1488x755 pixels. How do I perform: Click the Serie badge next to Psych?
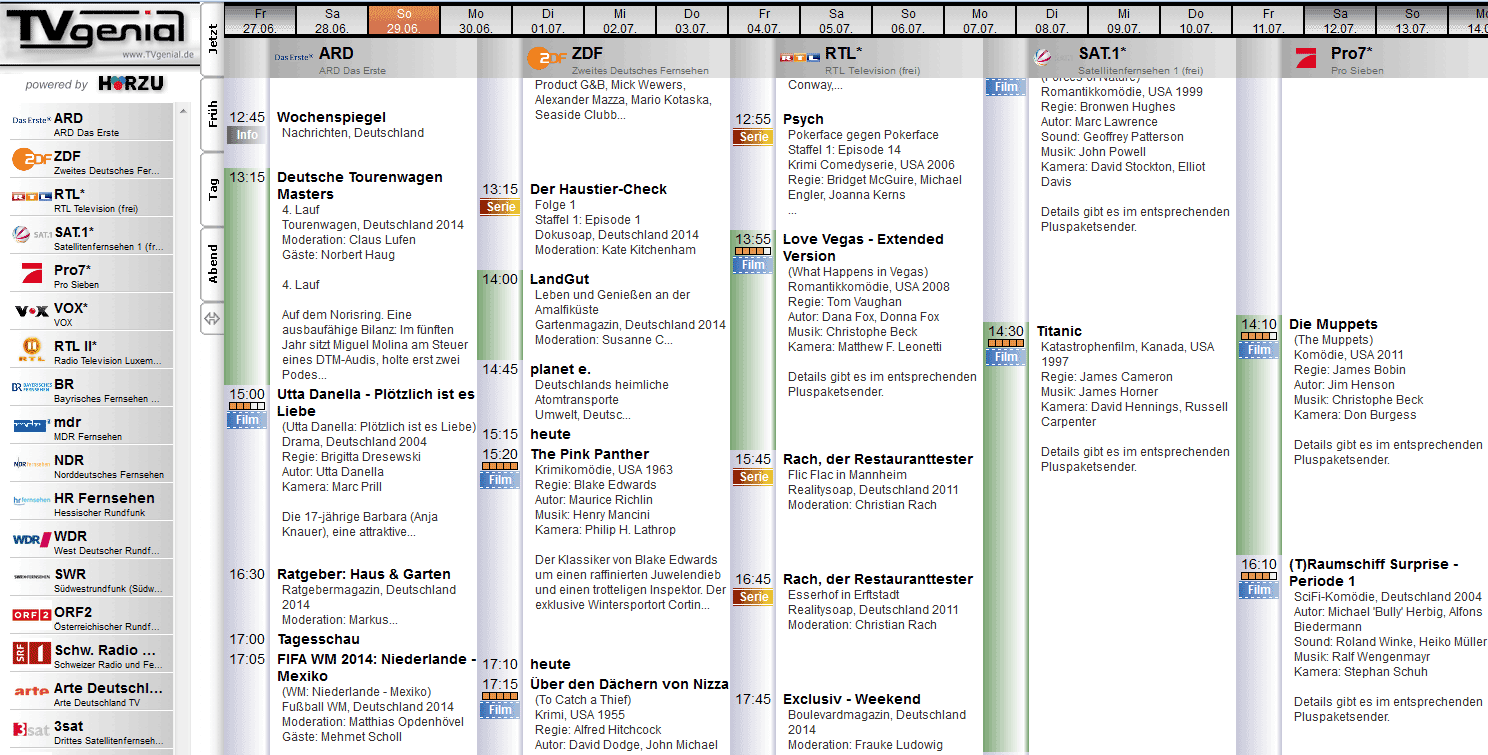(x=753, y=137)
